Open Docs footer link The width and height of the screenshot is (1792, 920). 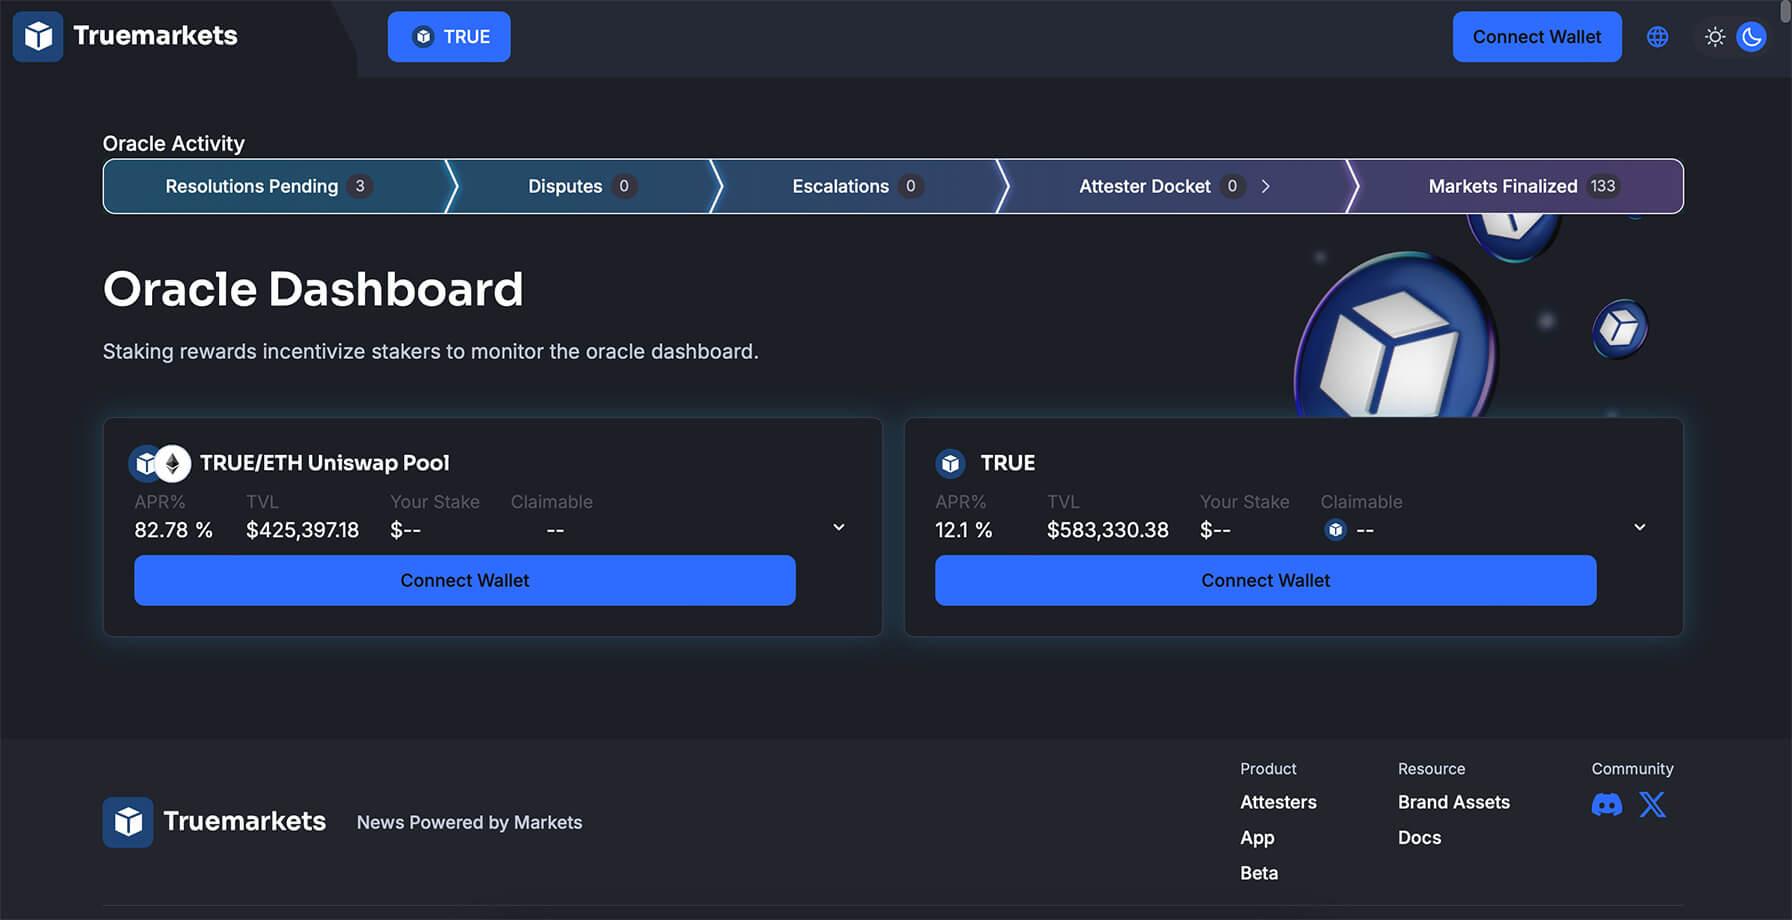click(1419, 838)
